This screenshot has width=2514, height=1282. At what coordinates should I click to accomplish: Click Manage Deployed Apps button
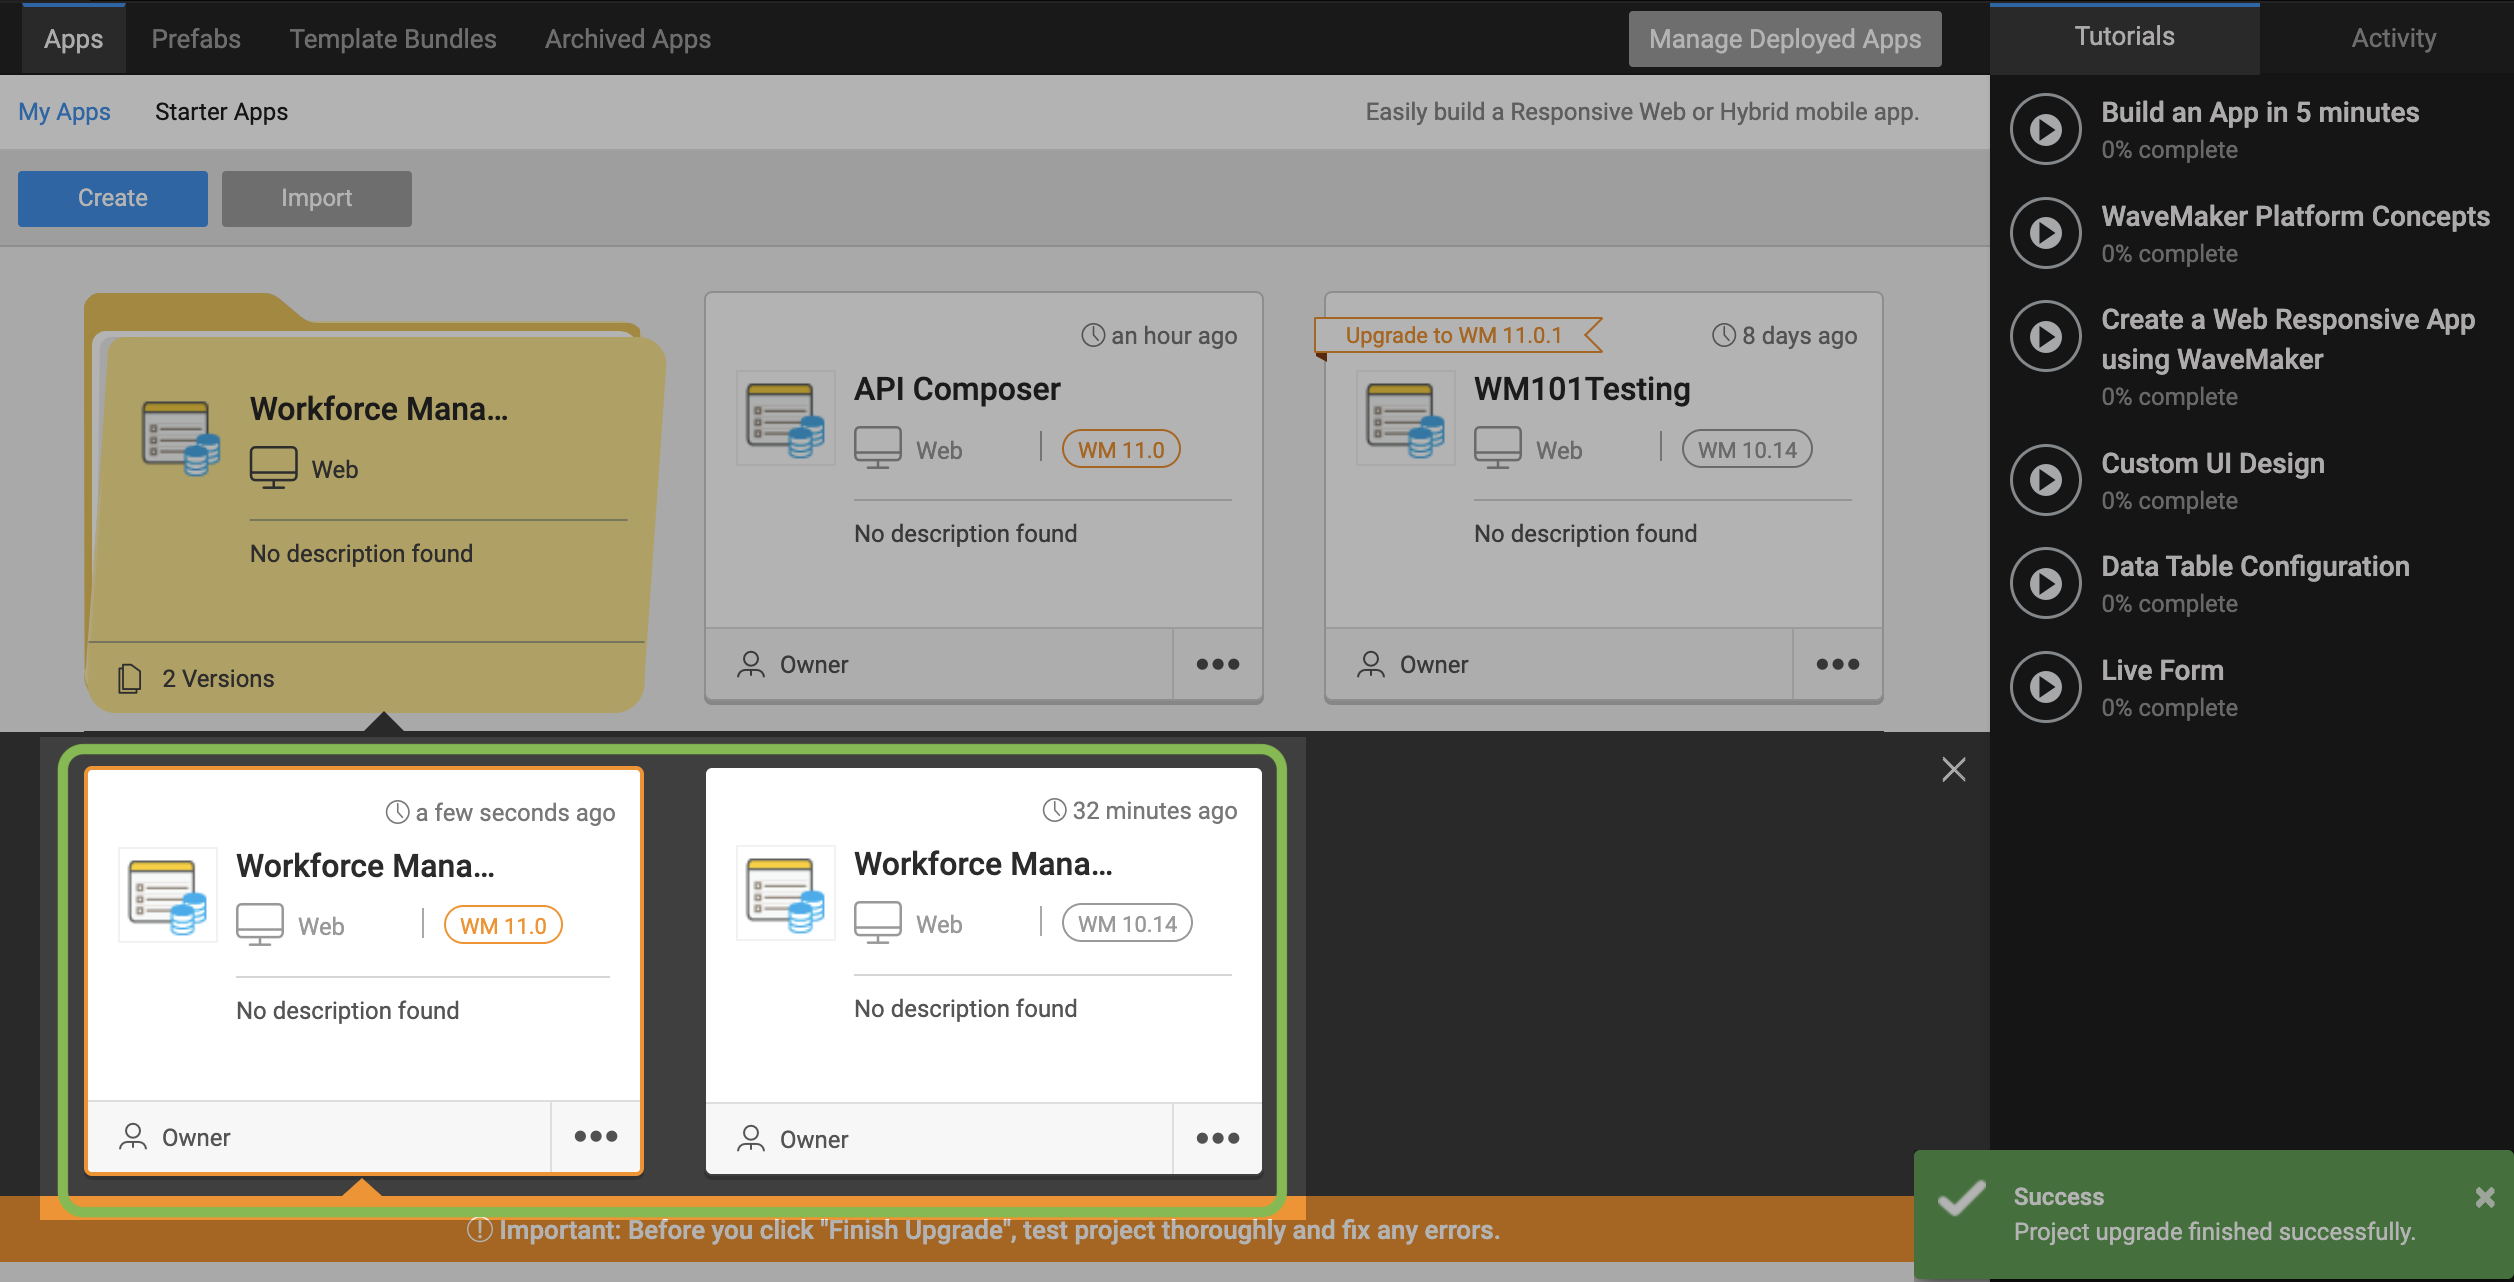[1784, 39]
